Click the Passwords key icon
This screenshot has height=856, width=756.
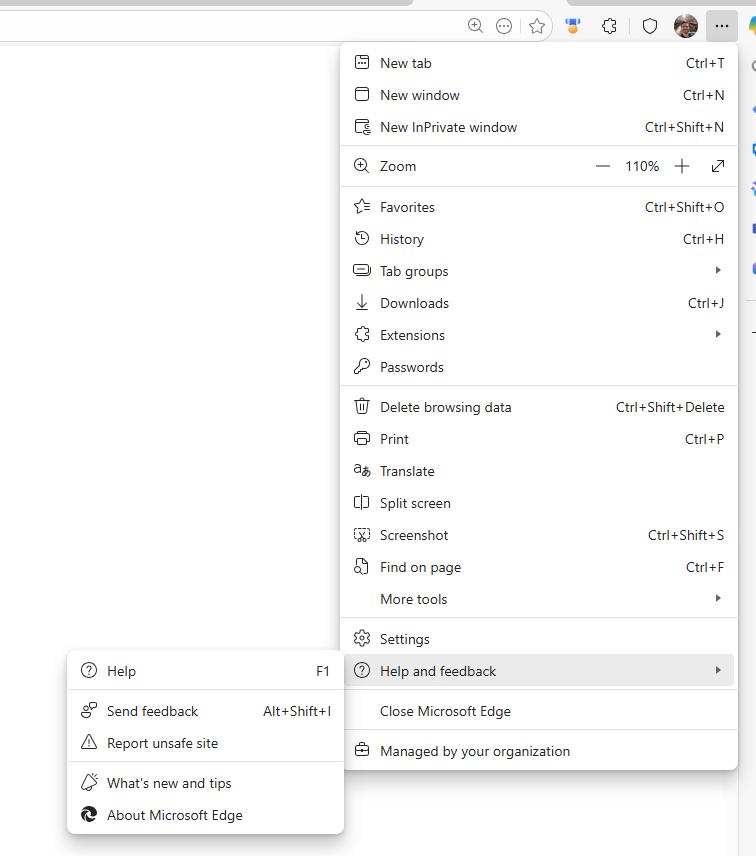362,366
